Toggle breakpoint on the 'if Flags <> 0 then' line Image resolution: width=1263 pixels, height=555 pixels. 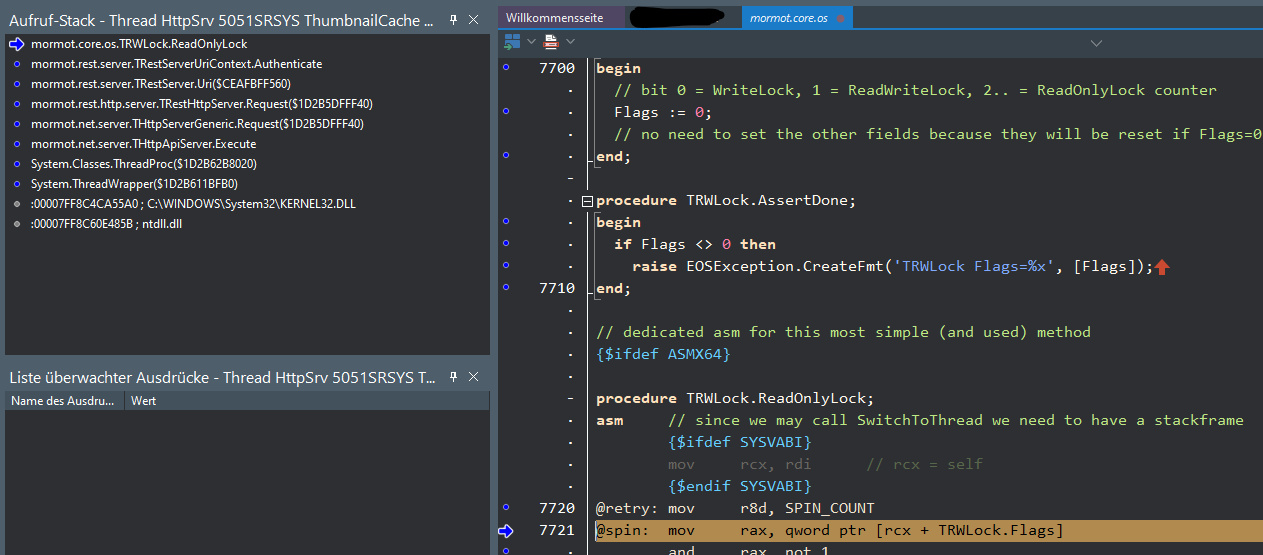505,244
